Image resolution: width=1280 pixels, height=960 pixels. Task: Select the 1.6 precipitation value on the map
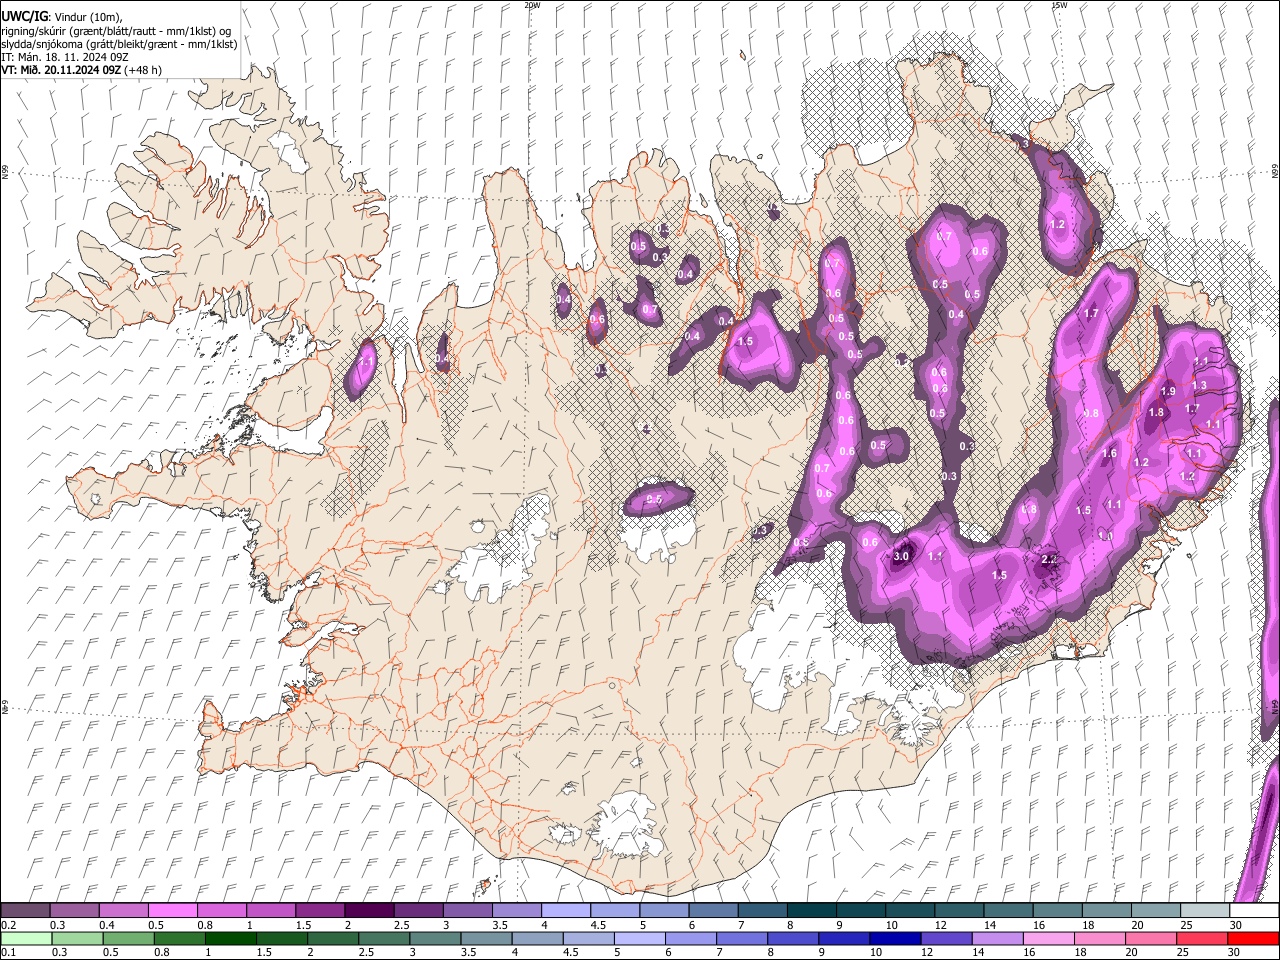(x=1108, y=453)
